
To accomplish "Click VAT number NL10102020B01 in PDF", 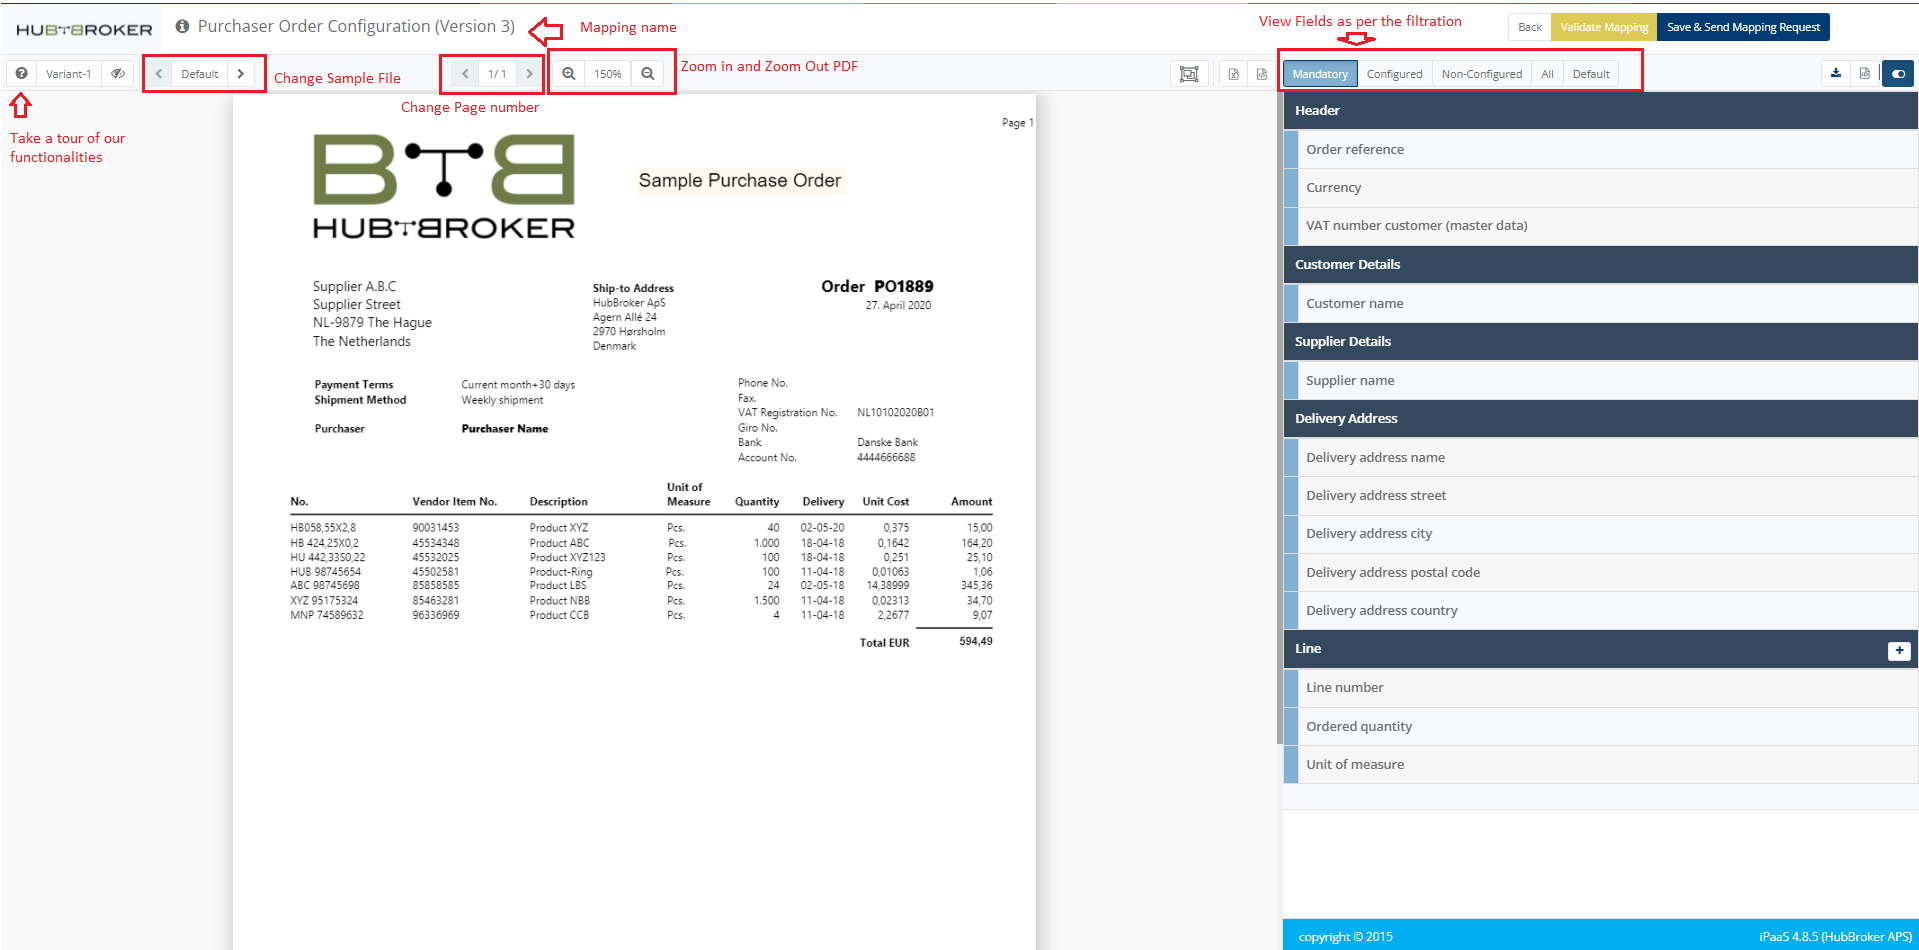I will click(x=895, y=412).
